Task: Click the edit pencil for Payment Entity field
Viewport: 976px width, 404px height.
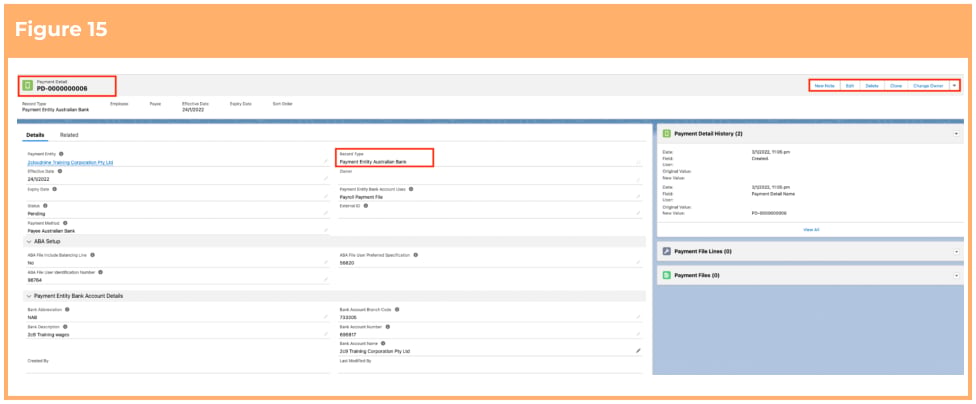Action: [326, 161]
